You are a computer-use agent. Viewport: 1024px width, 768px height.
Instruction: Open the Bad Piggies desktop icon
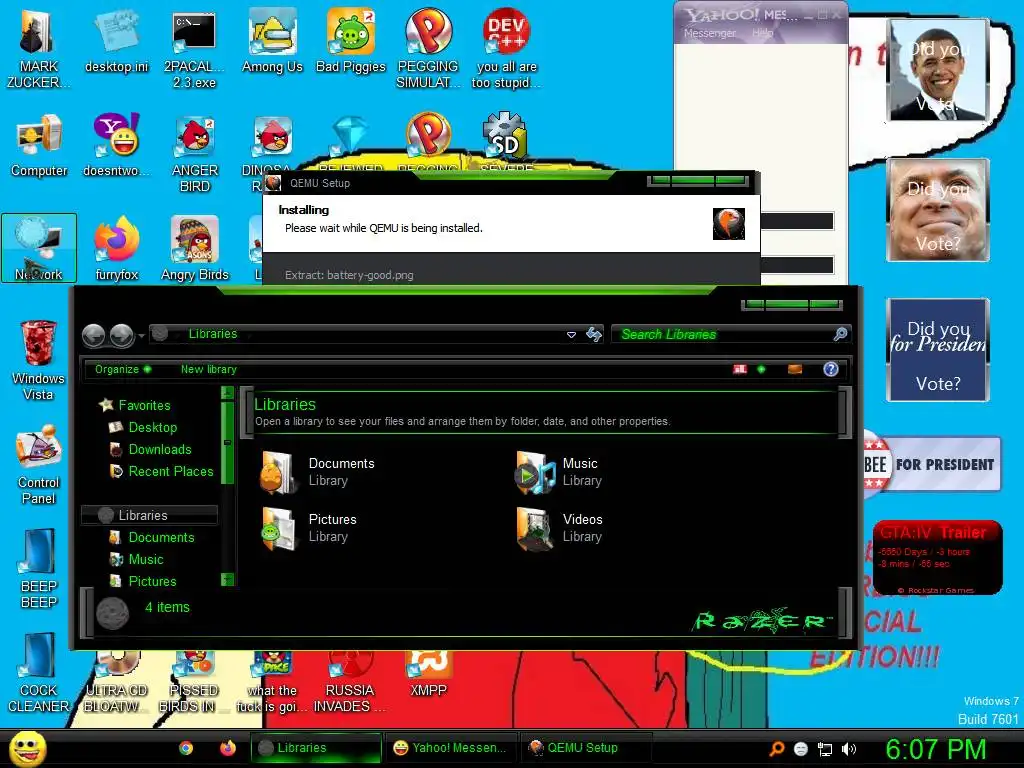pos(351,40)
